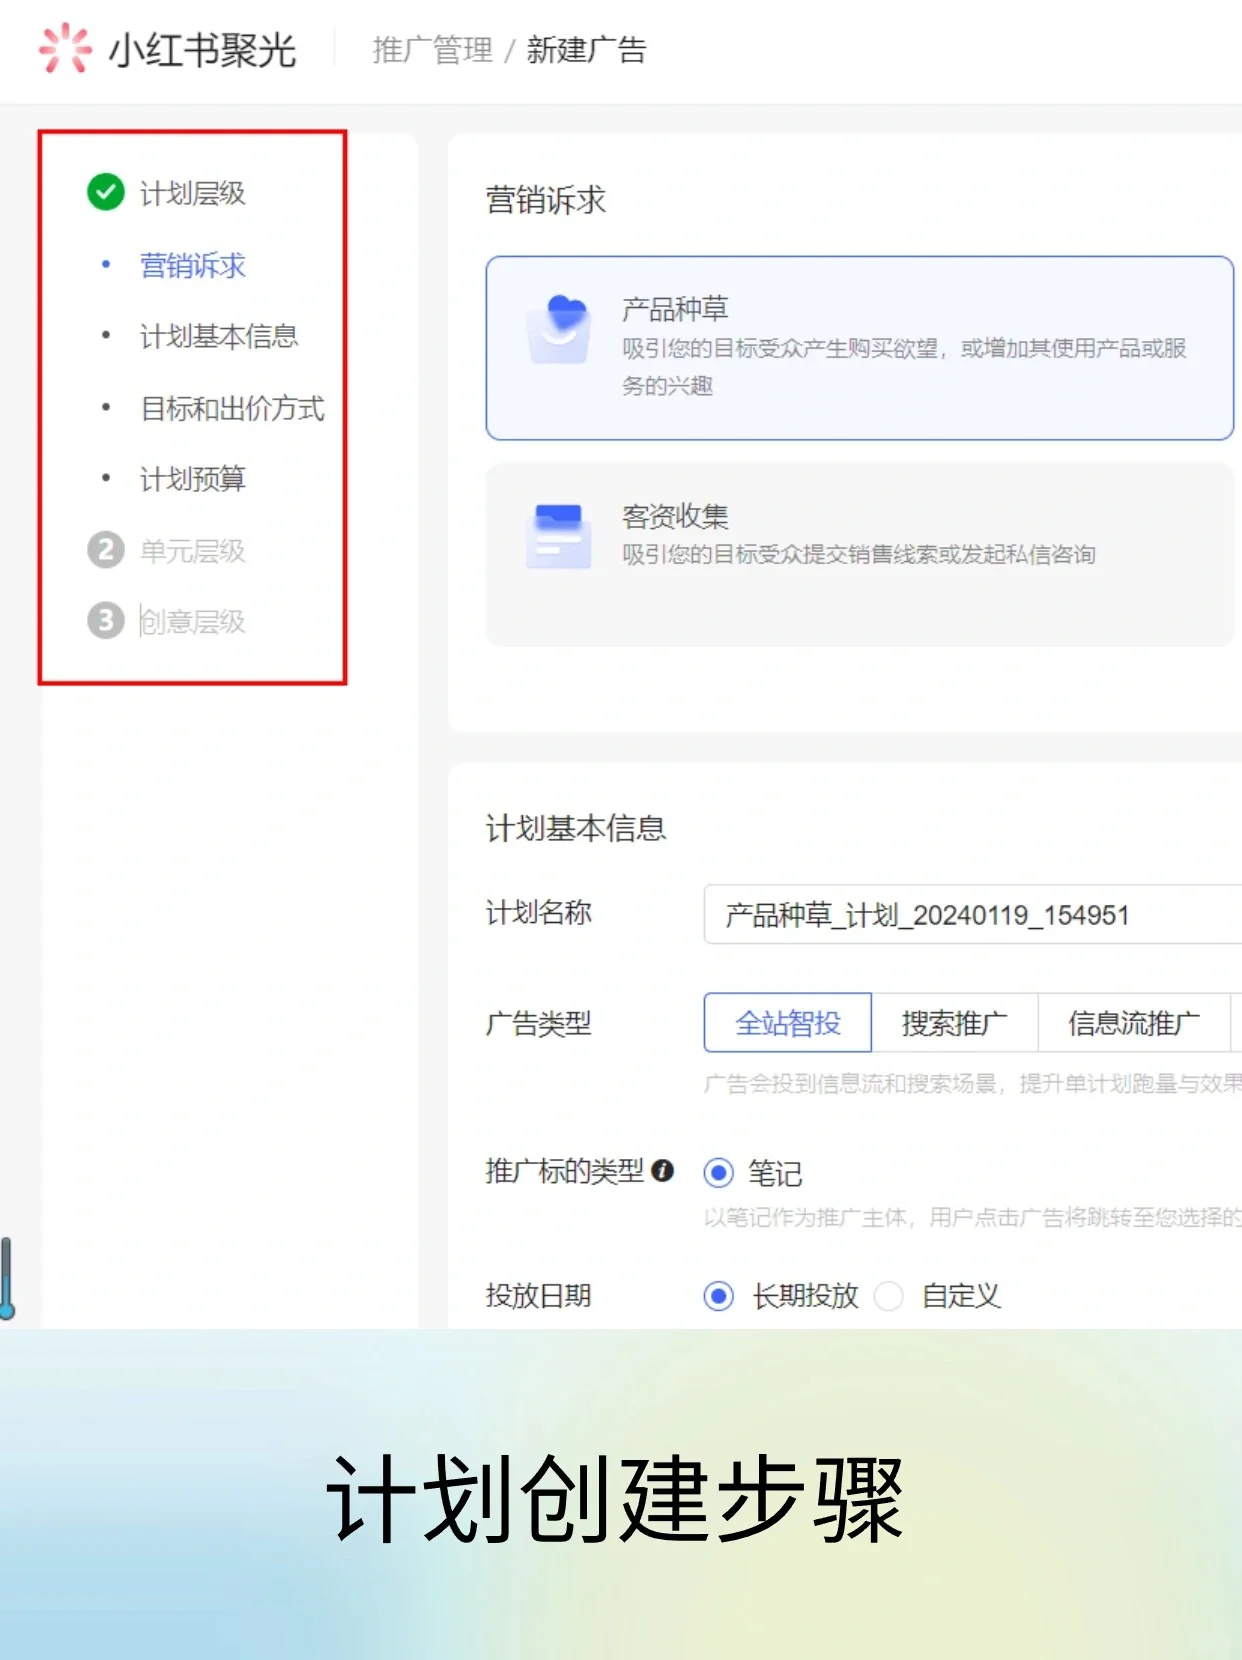Select the 客资收集 marketing goal card
Viewport: 1242px width, 1660px height.
[x=858, y=555]
